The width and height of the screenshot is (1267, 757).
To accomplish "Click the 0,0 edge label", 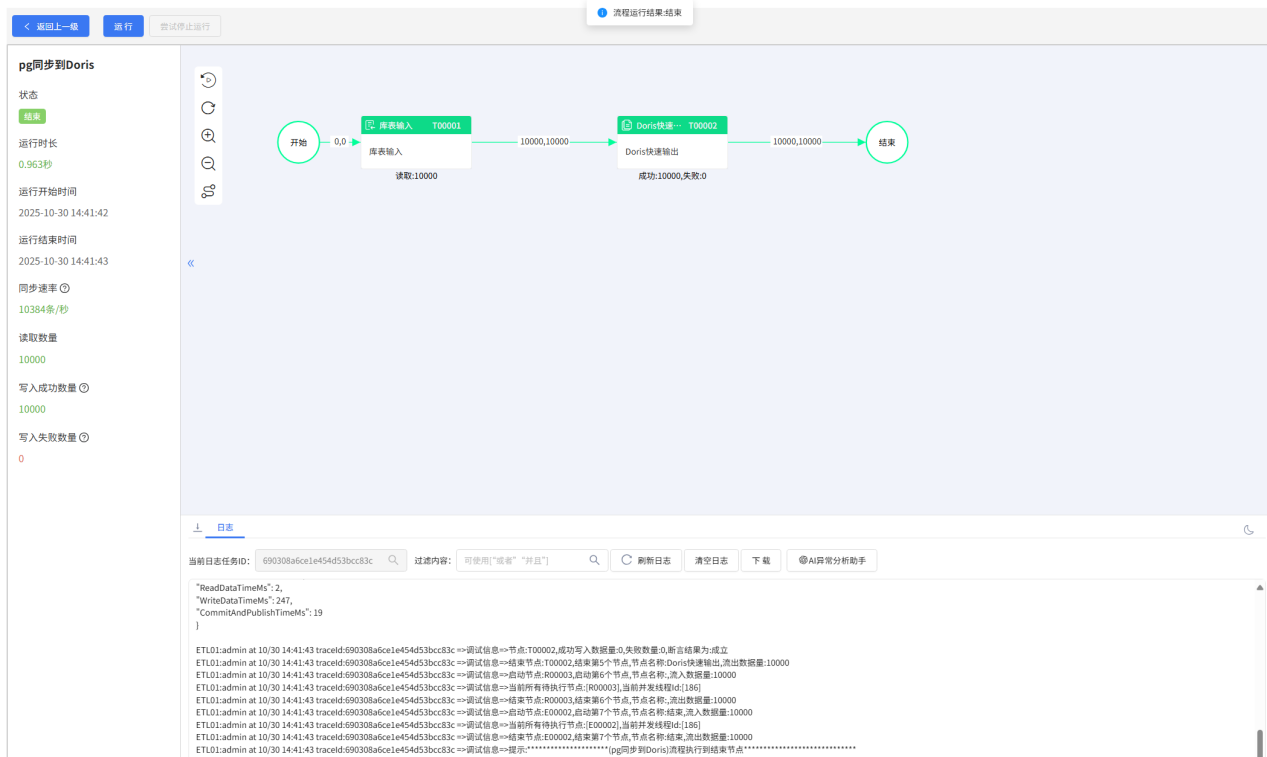I will tap(340, 142).
